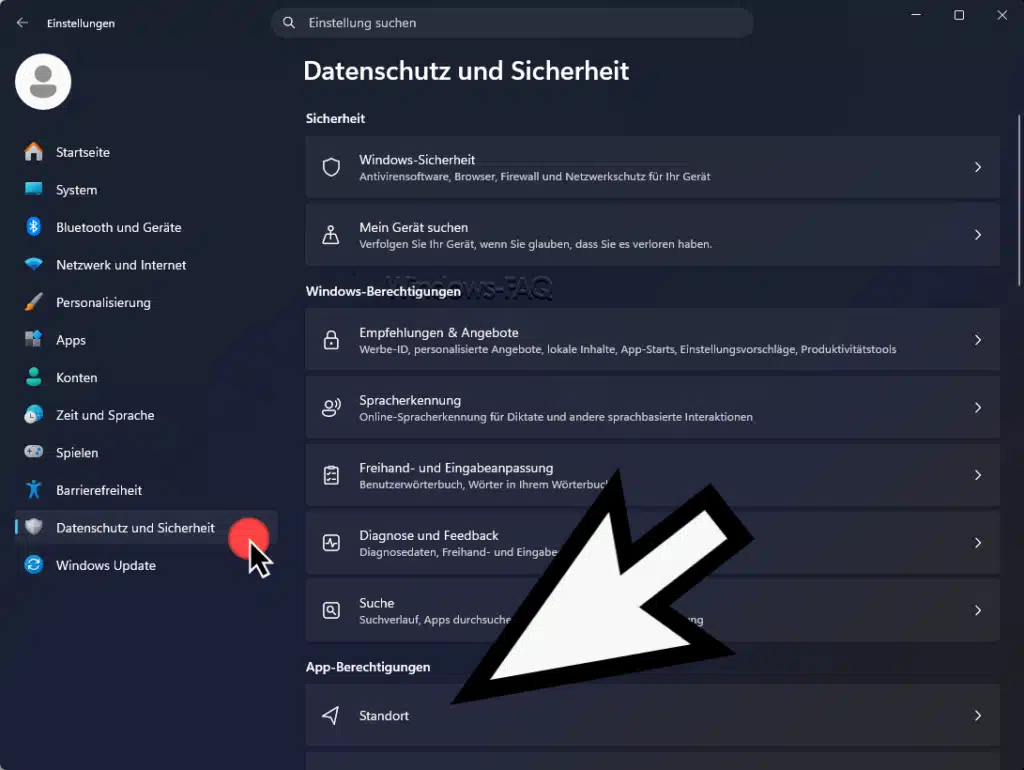Screen dimensions: 1024x770
Task: Click the Empfehlungen & Angebote lock icon
Action: (331, 340)
